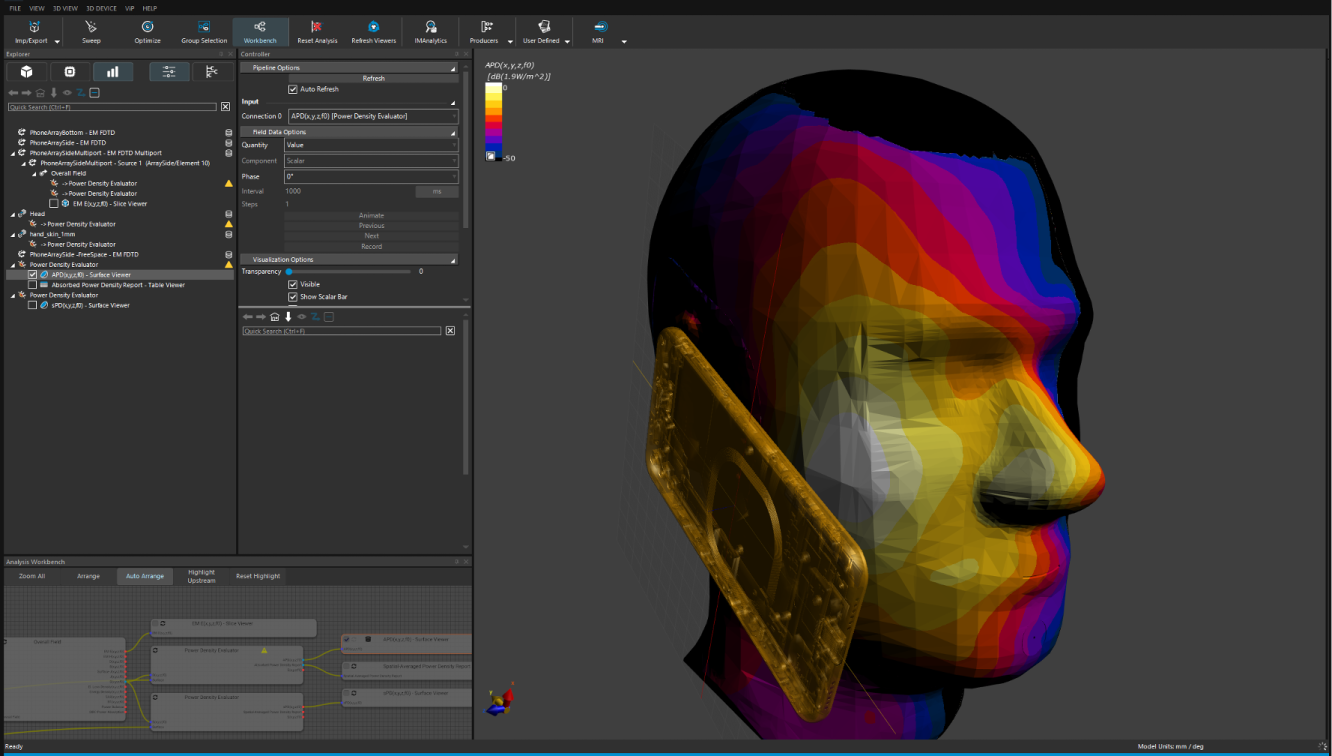The height and width of the screenshot is (756, 1332).
Task: Select the Workbench toolbar icon
Action: [x=259, y=30]
